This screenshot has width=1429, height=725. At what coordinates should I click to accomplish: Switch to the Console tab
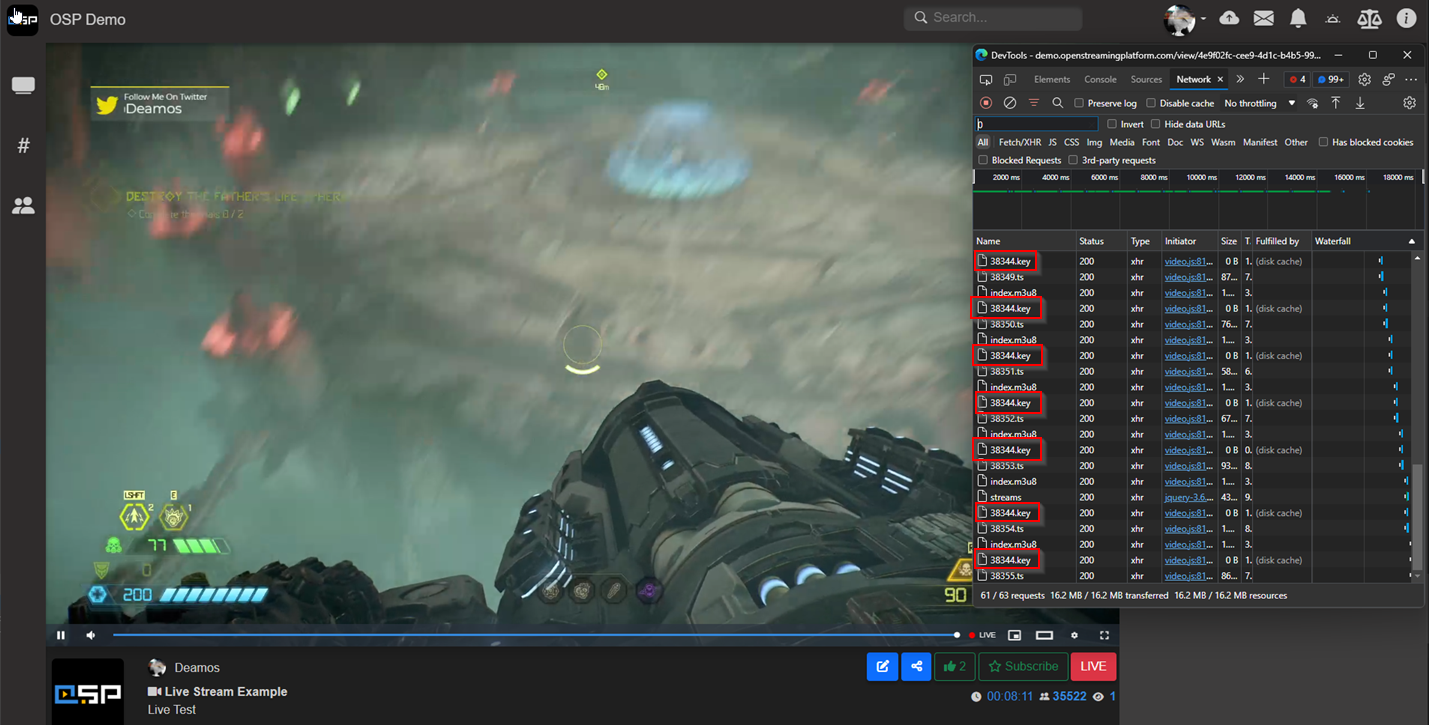pyautogui.click(x=1100, y=79)
